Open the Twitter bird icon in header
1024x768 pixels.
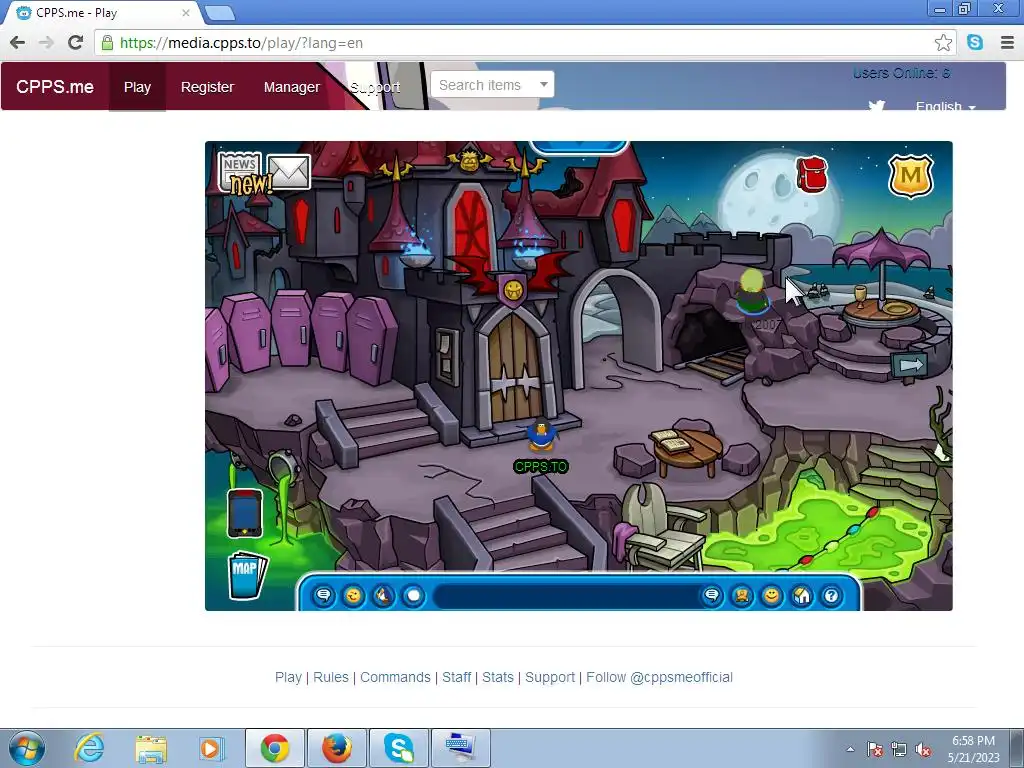(x=877, y=105)
